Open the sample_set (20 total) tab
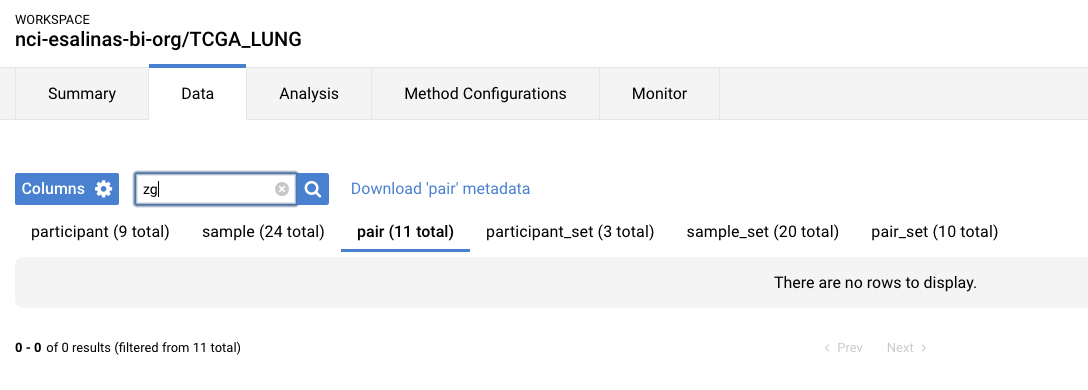Screen dimensions: 1088x390 pyautogui.click(x=763, y=232)
